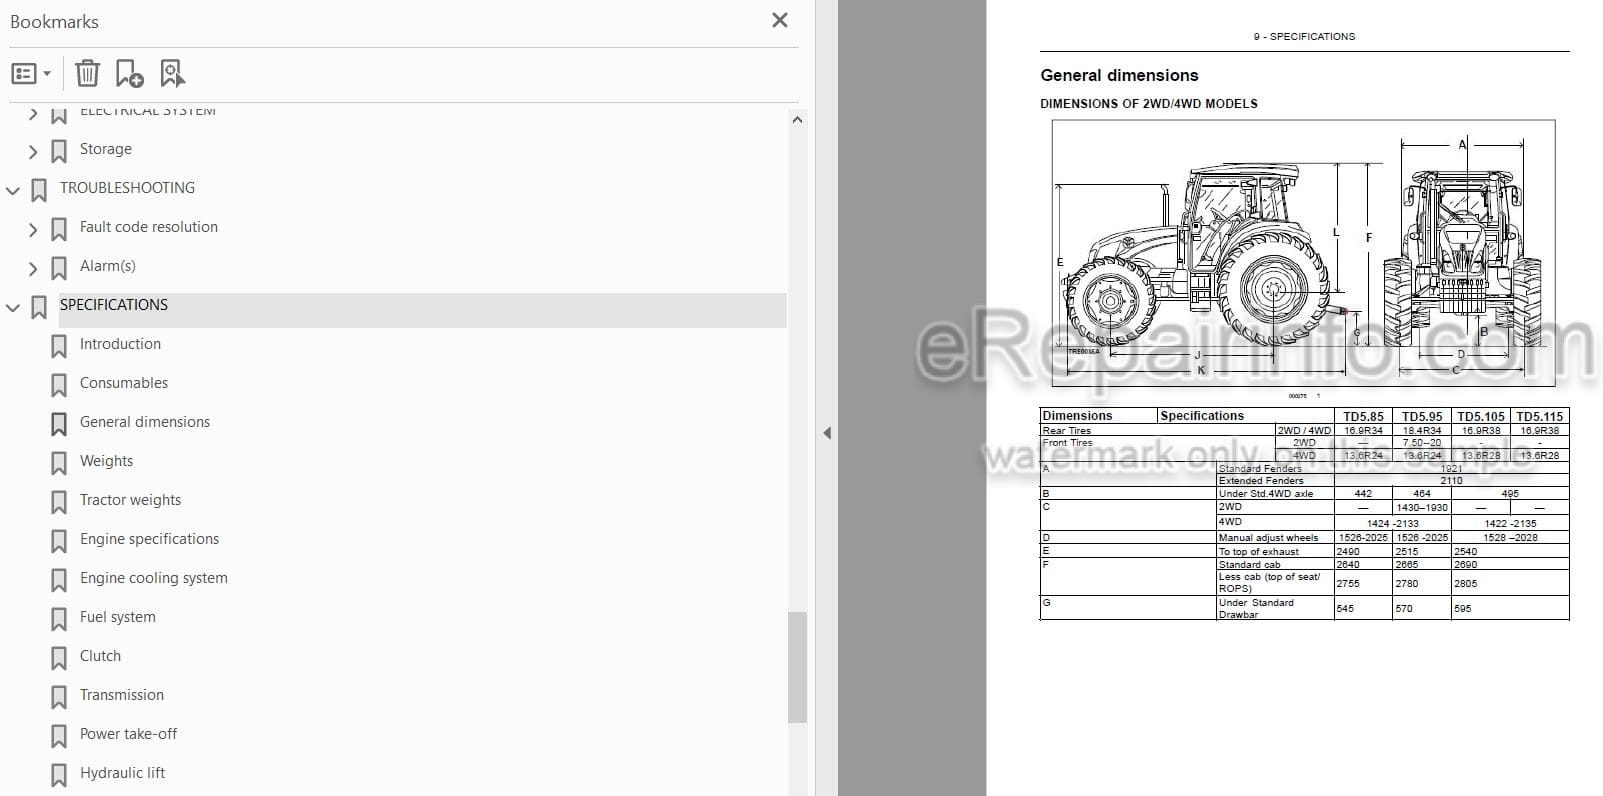Go to the Fuel system bookmark
Screen dimensions: 1603x796
[x=118, y=617]
